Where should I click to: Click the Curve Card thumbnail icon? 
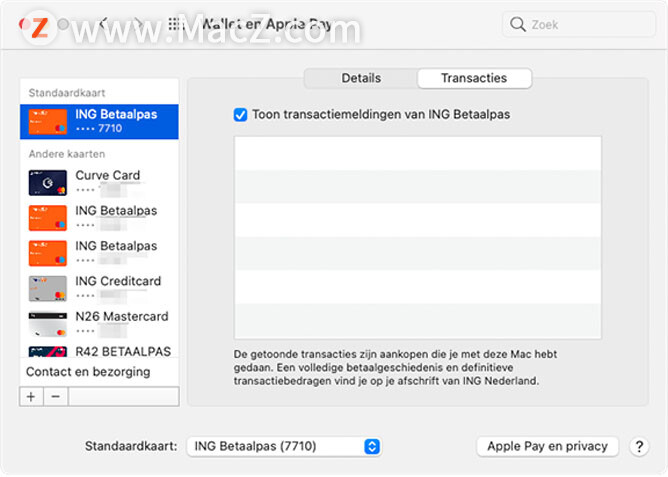[x=48, y=183]
